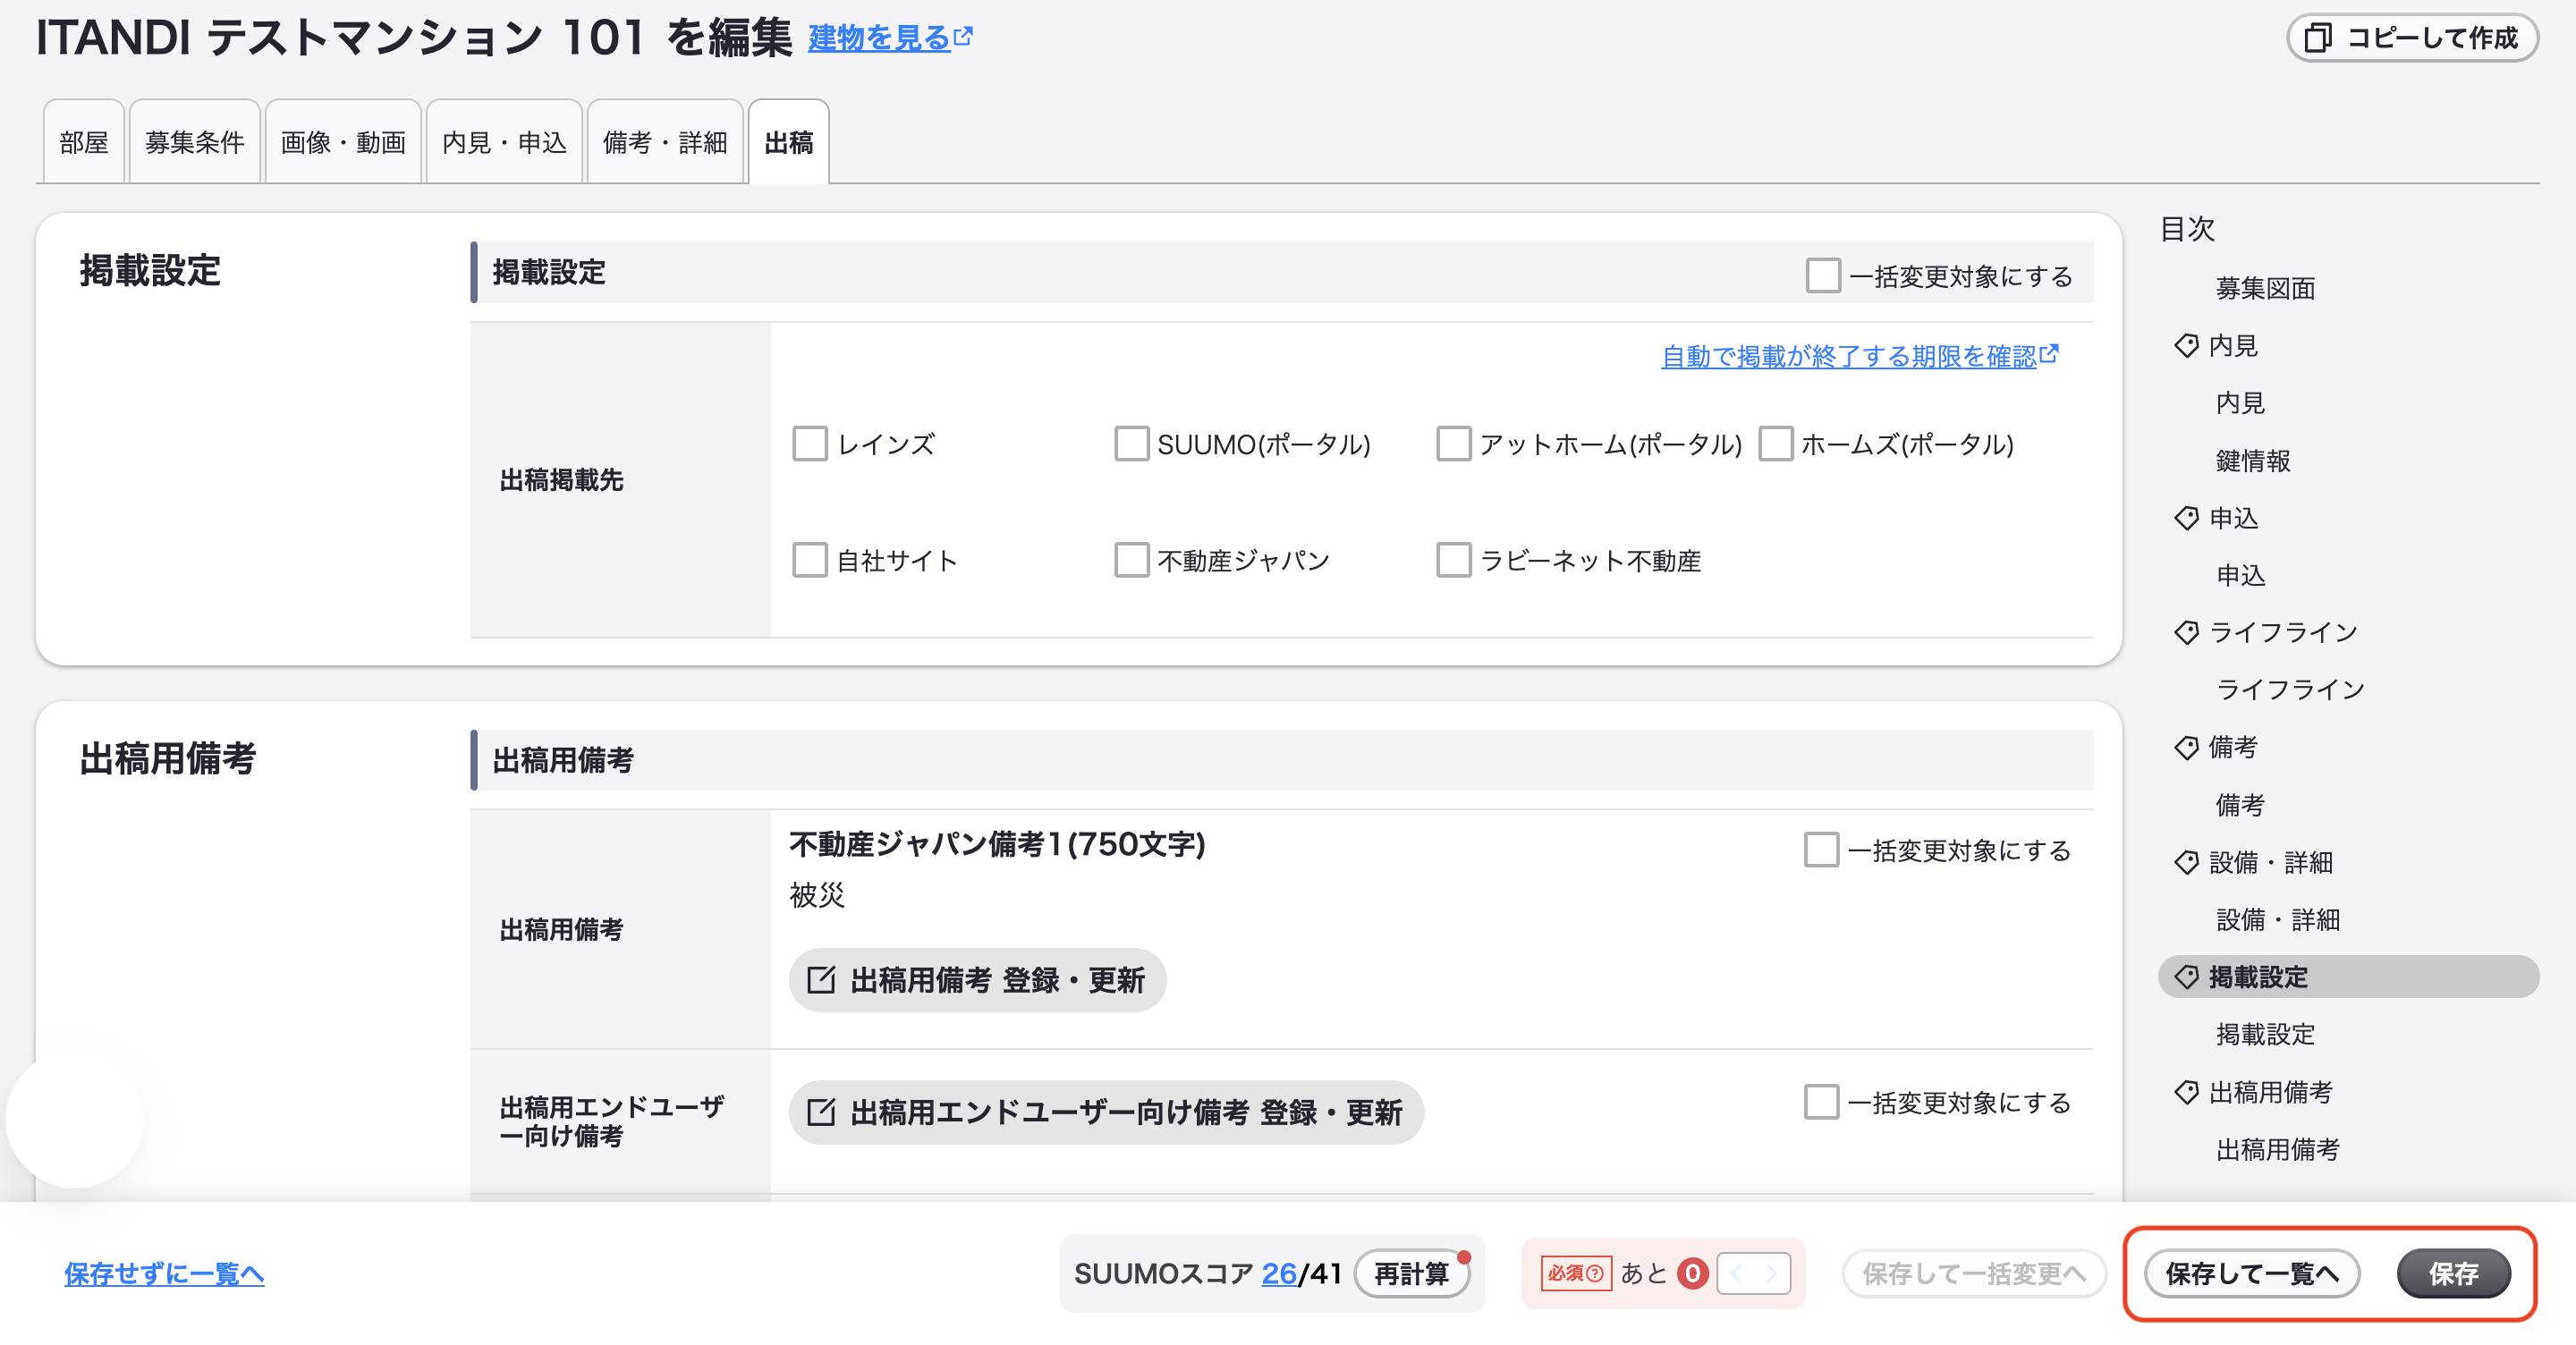Check 一括変更対象にする in the 掲載設定 header

[x=1823, y=275]
